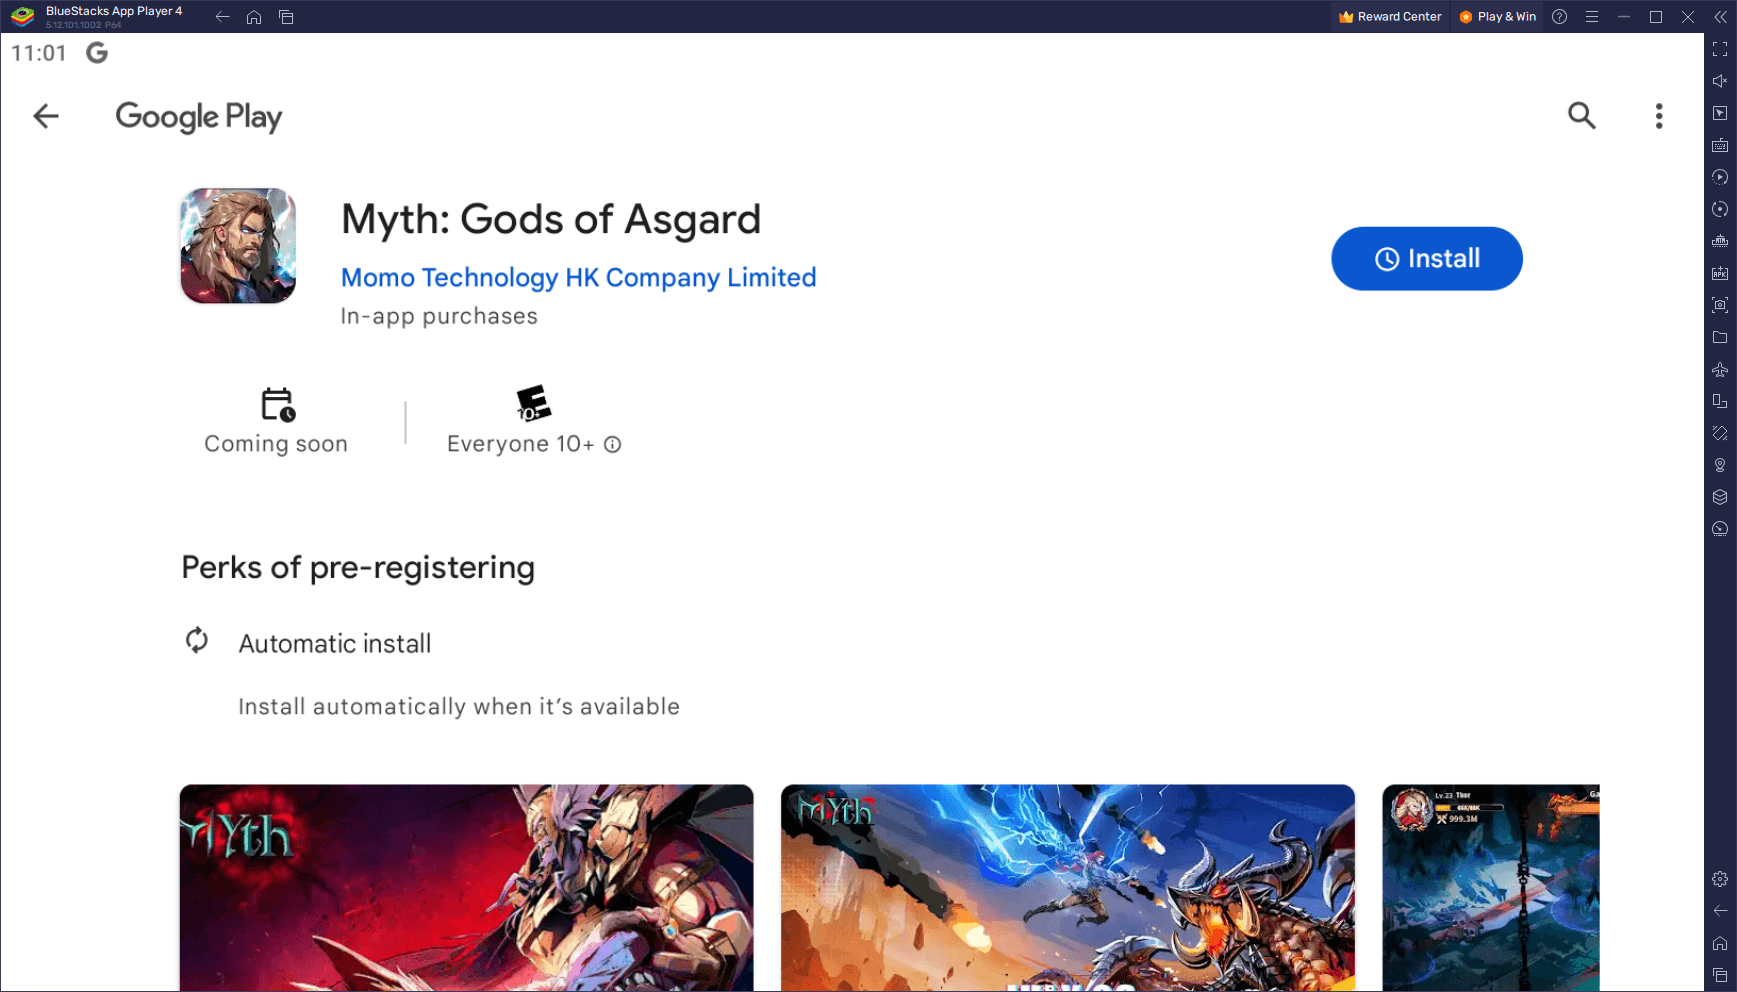Open Momo Technology HK Company Limited developer page
Viewport: 1737px width, 992px height.
coord(578,277)
